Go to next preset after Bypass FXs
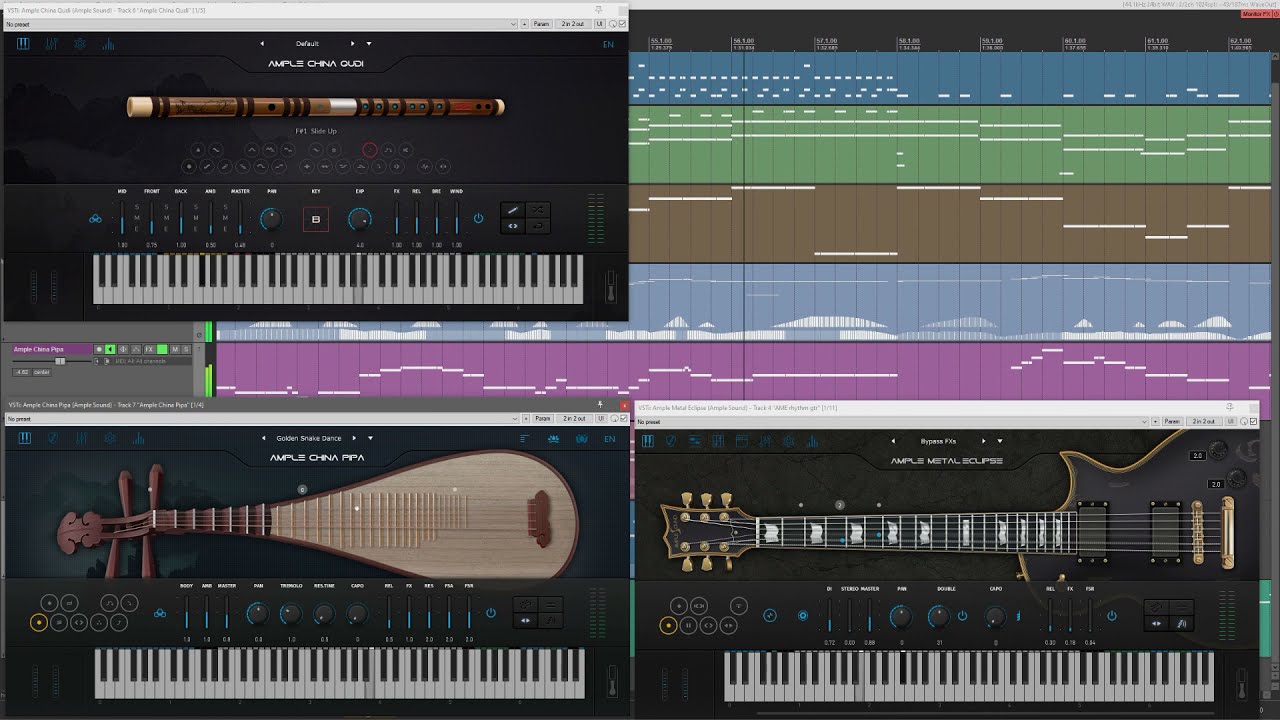The image size is (1280, 720). click(x=983, y=441)
